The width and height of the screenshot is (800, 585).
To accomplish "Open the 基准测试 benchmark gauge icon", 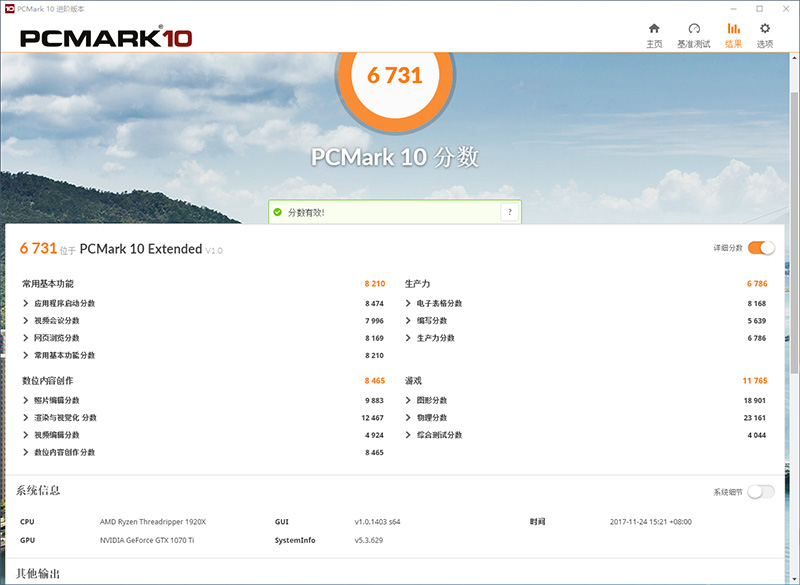I will tap(694, 29).
